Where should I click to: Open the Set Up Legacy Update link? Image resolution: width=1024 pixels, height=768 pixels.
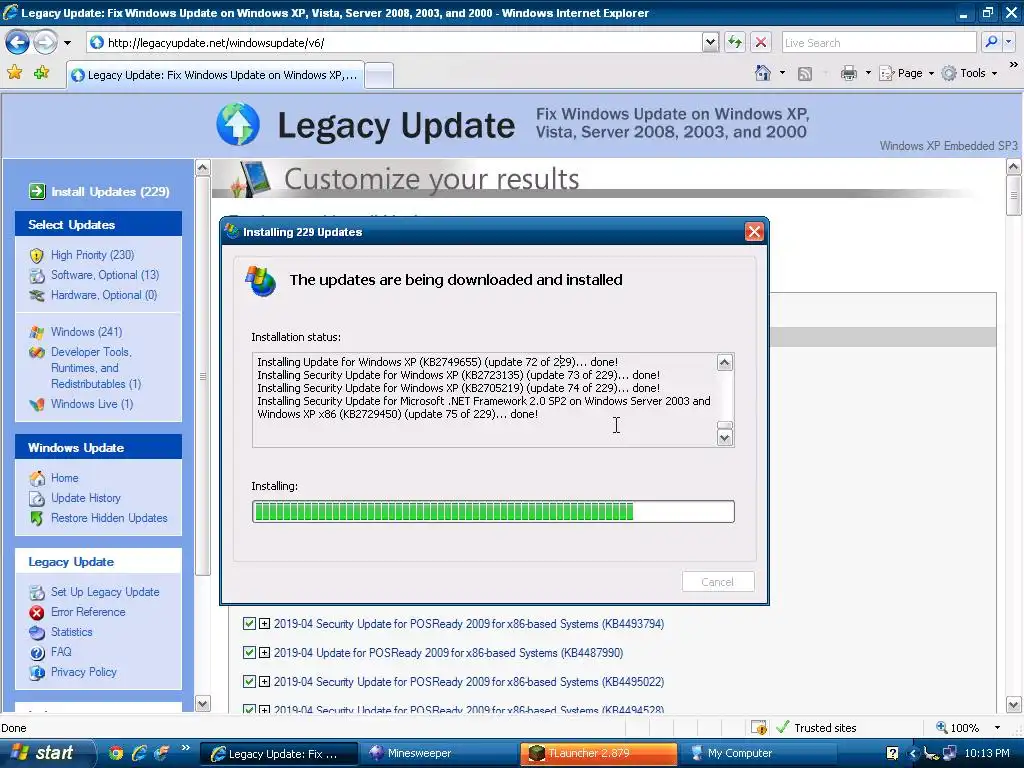pos(105,592)
